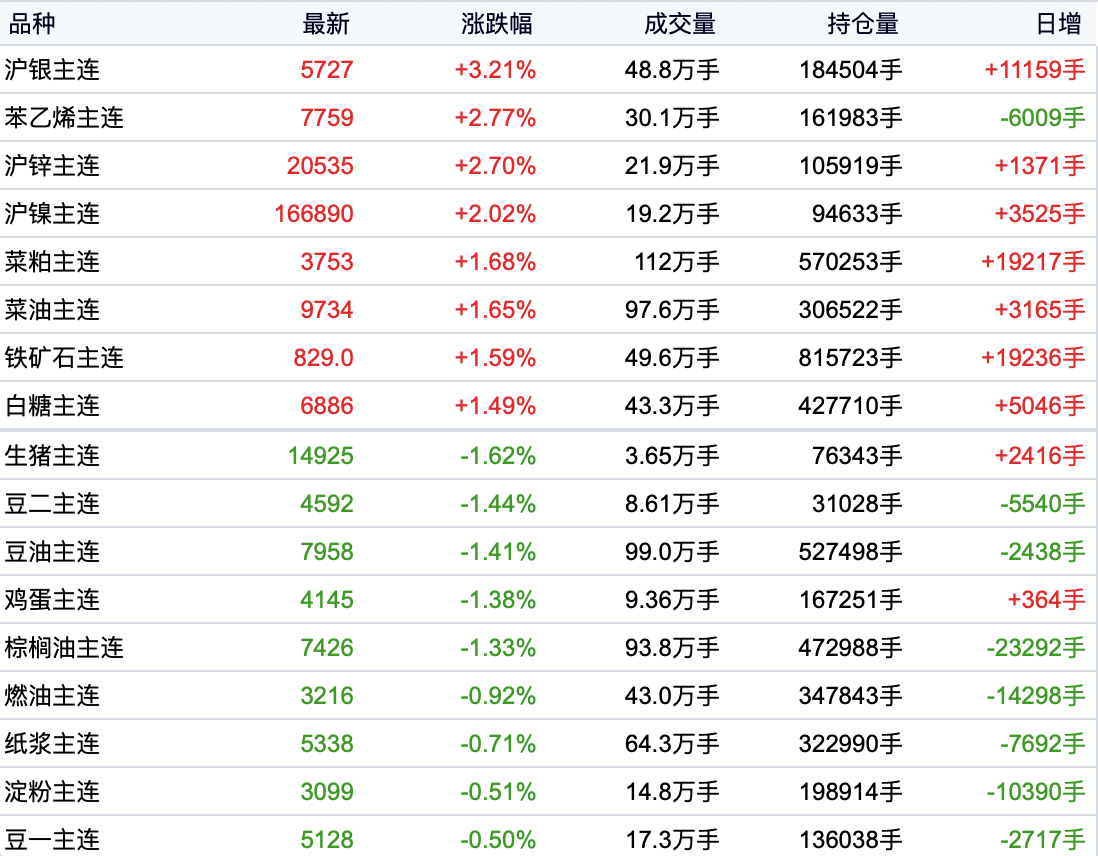Click 棕榈油主连 contract name
The image size is (1098, 856).
point(65,648)
